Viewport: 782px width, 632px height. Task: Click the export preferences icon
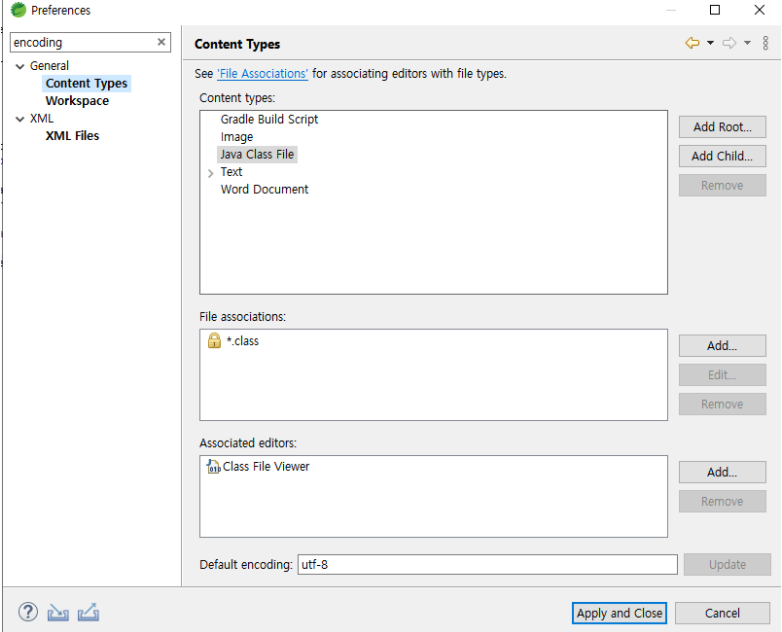coord(88,613)
